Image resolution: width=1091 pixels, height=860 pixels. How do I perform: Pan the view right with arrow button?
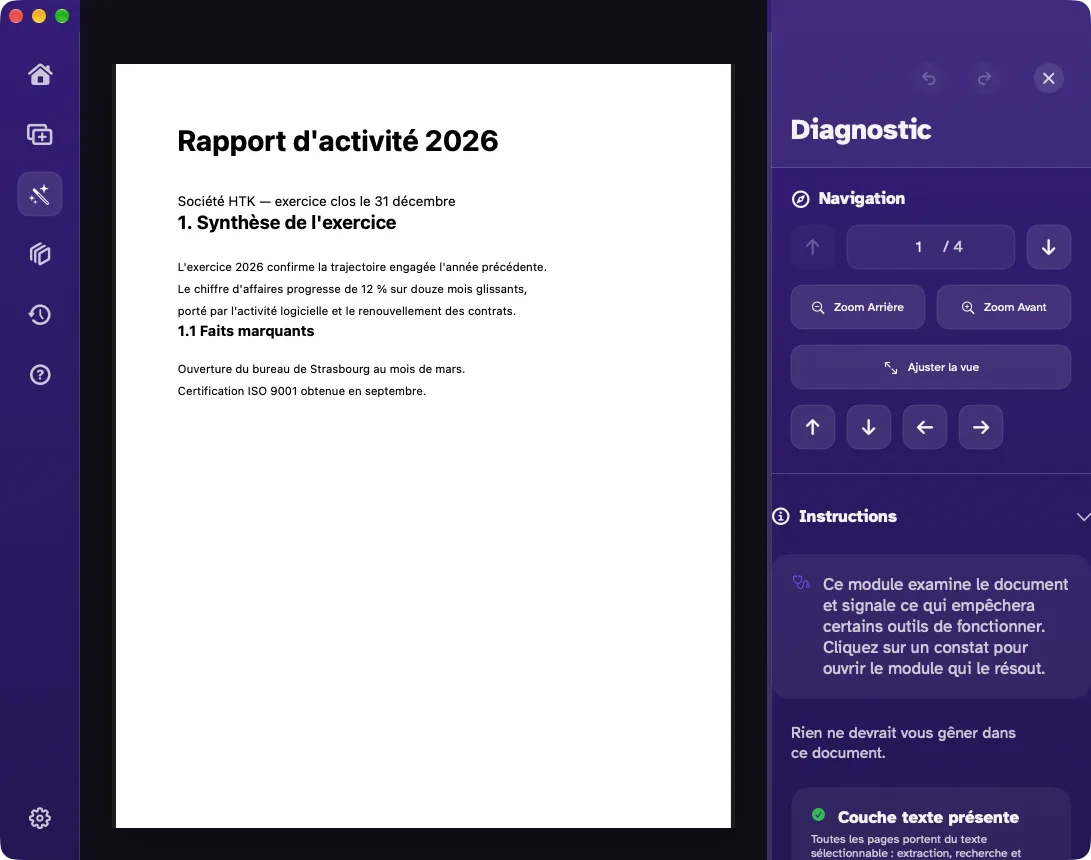(981, 427)
